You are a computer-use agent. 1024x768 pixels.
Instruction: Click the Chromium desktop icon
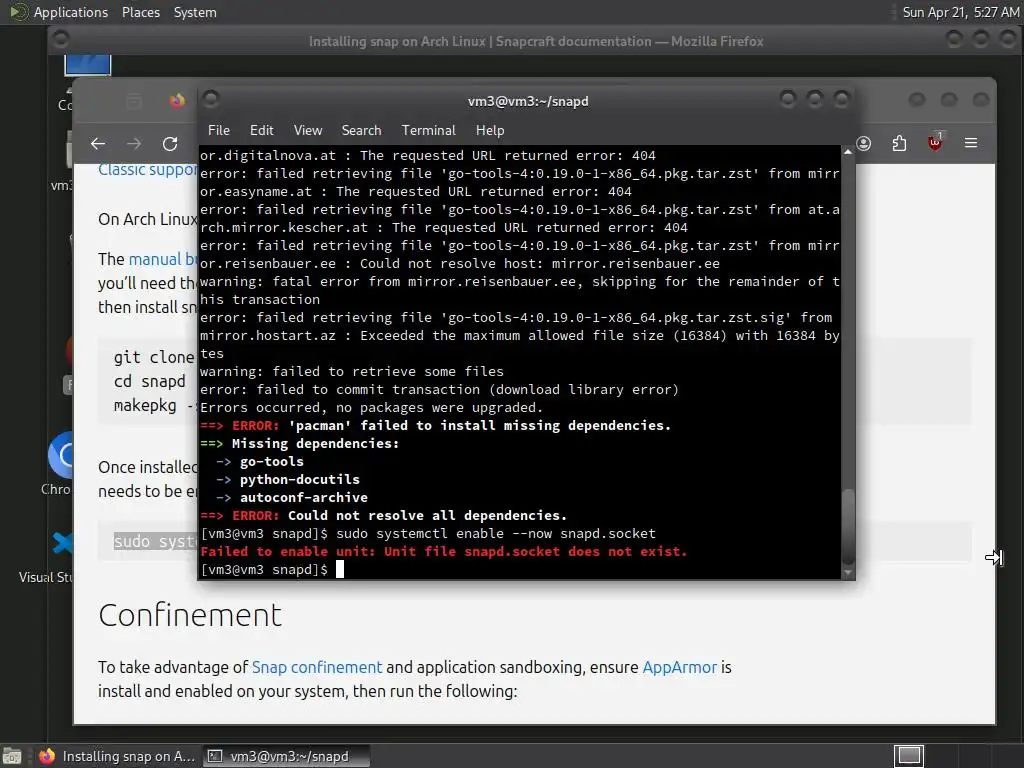pos(61,455)
